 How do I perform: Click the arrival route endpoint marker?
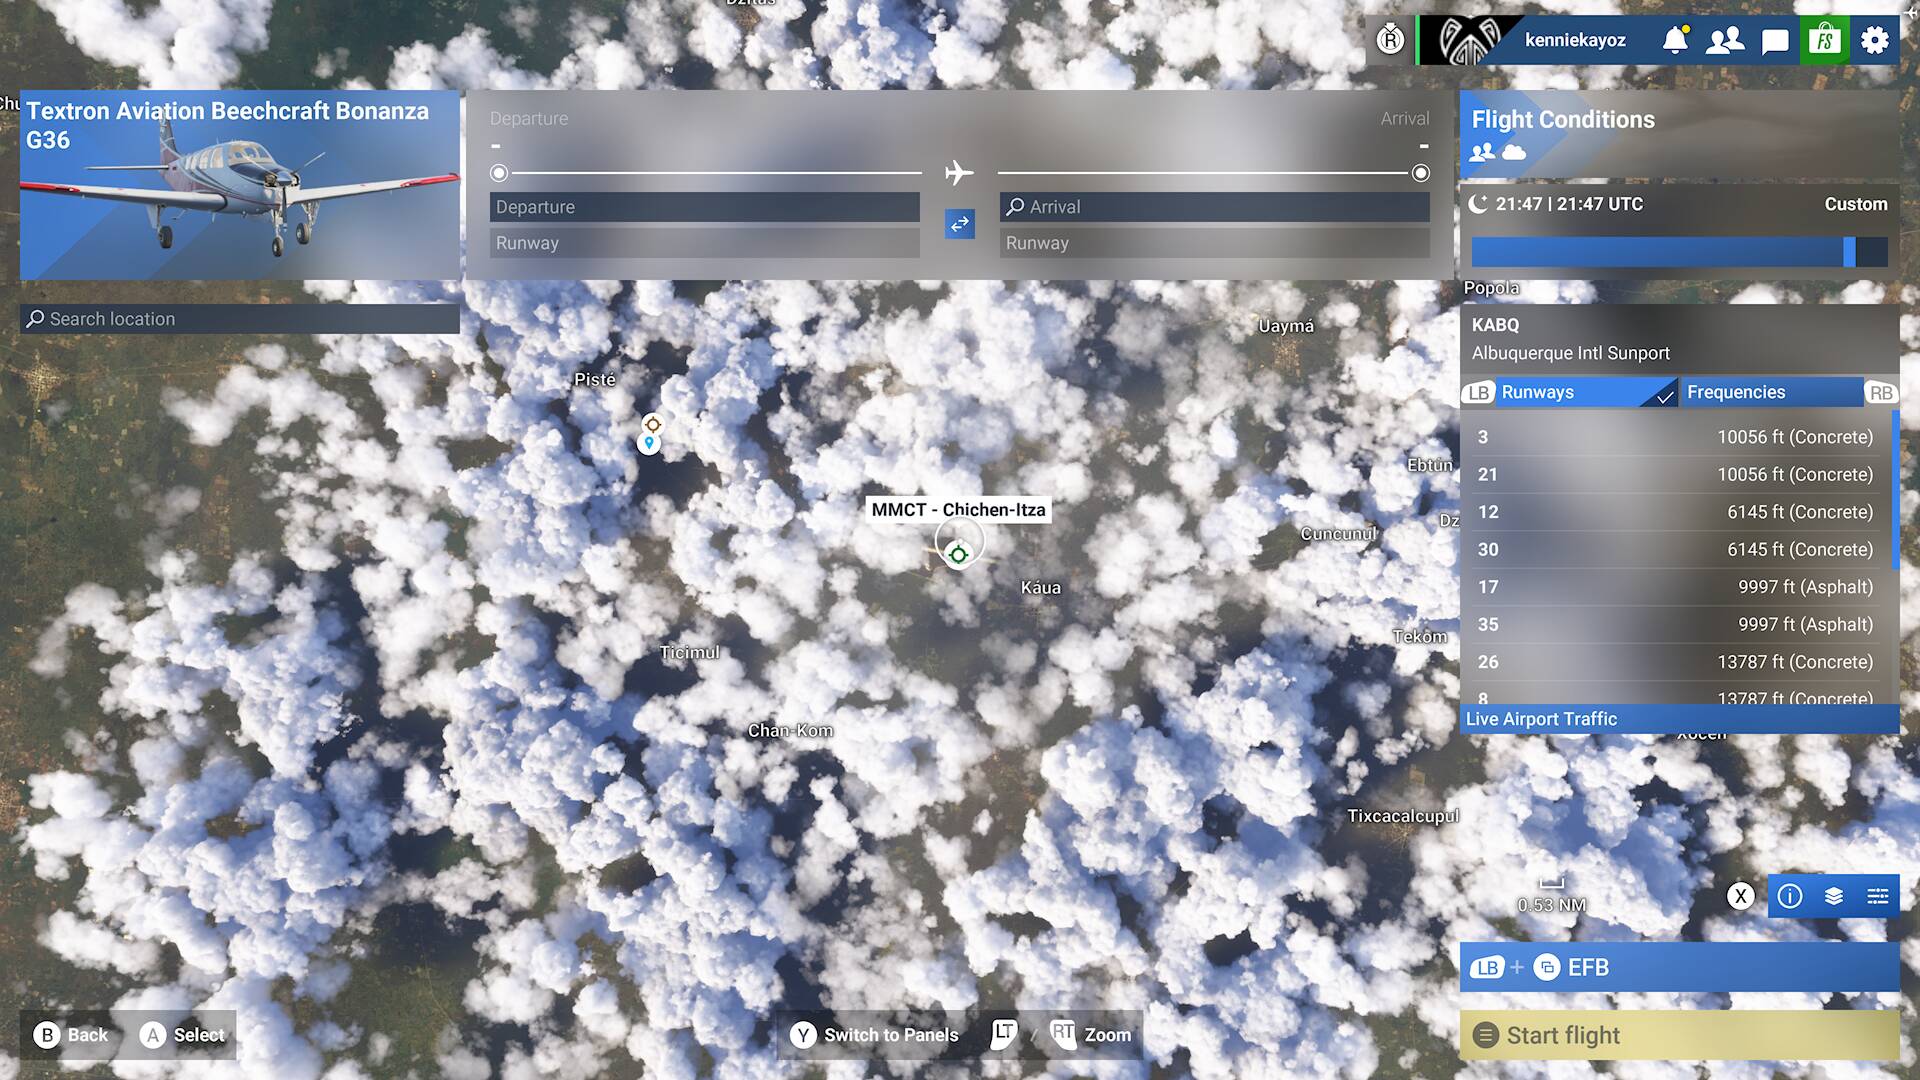click(x=1421, y=173)
